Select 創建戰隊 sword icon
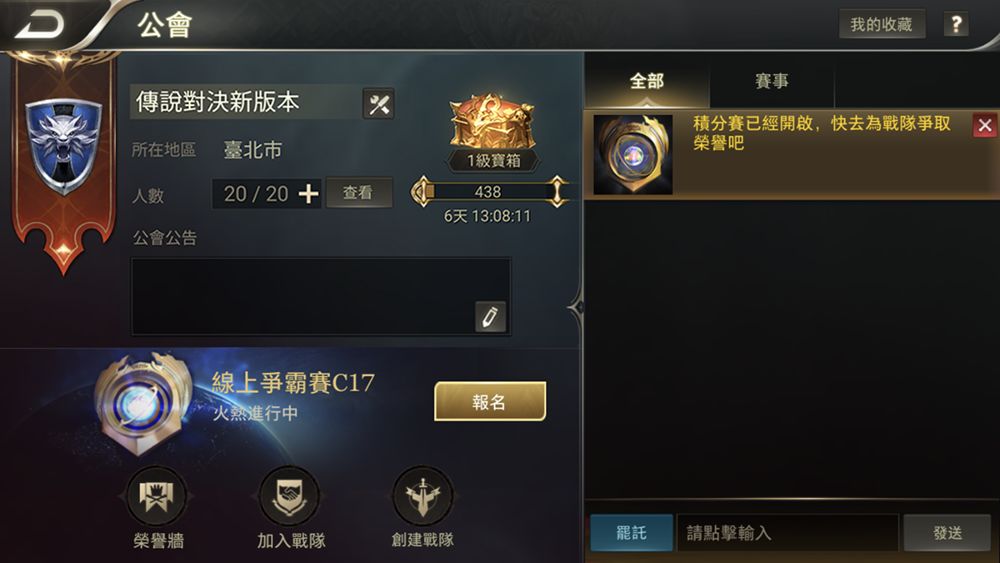The image size is (1000, 563). (423, 497)
